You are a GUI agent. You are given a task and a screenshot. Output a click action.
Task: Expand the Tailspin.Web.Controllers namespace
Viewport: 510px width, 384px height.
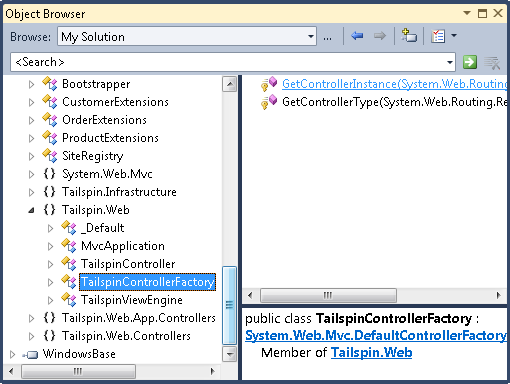pos(31,336)
